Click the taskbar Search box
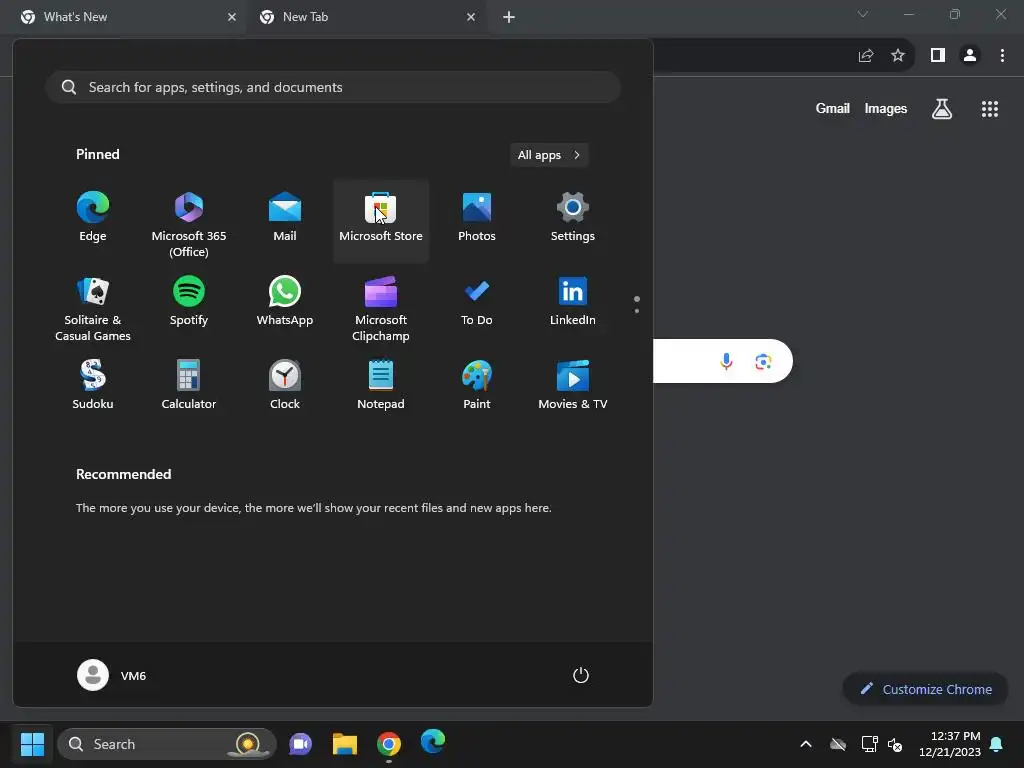Viewport: 1024px width, 768px height. coord(167,744)
